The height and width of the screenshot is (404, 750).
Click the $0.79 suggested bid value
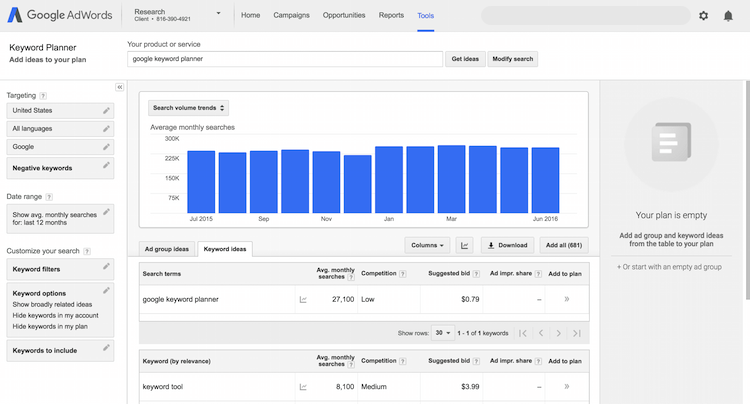470,299
